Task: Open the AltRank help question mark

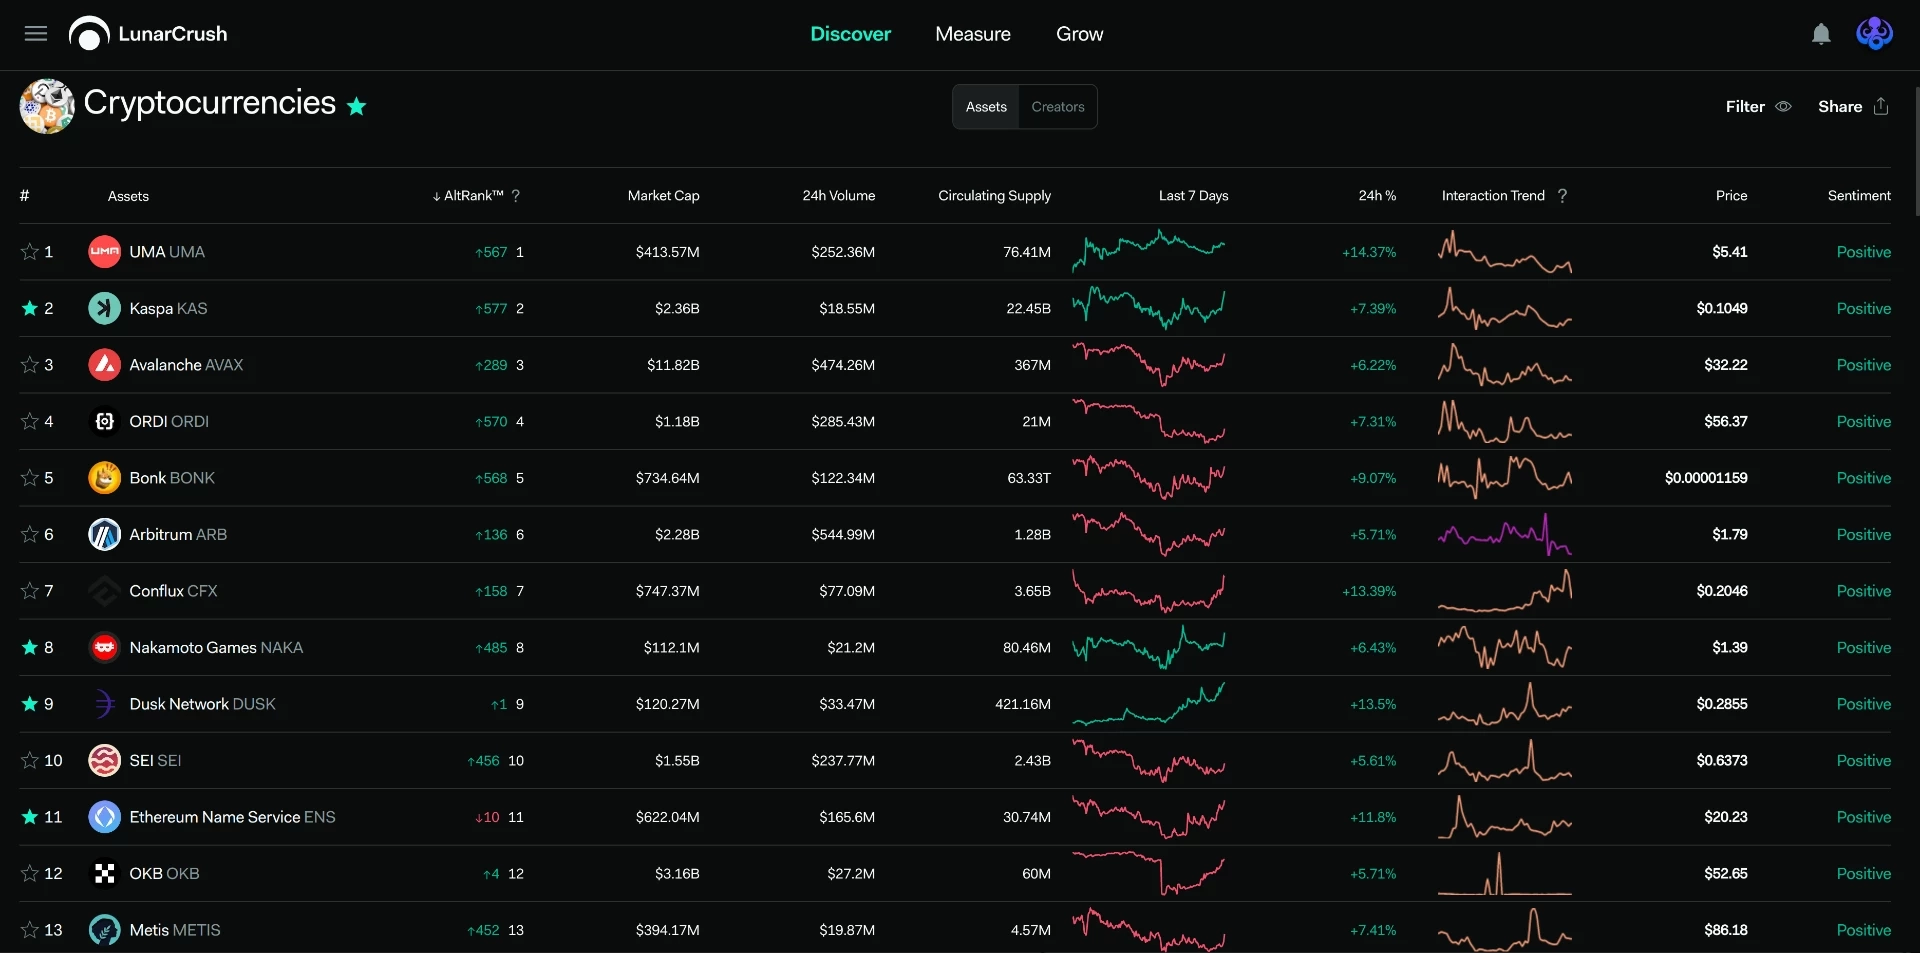Action: (x=516, y=196)
